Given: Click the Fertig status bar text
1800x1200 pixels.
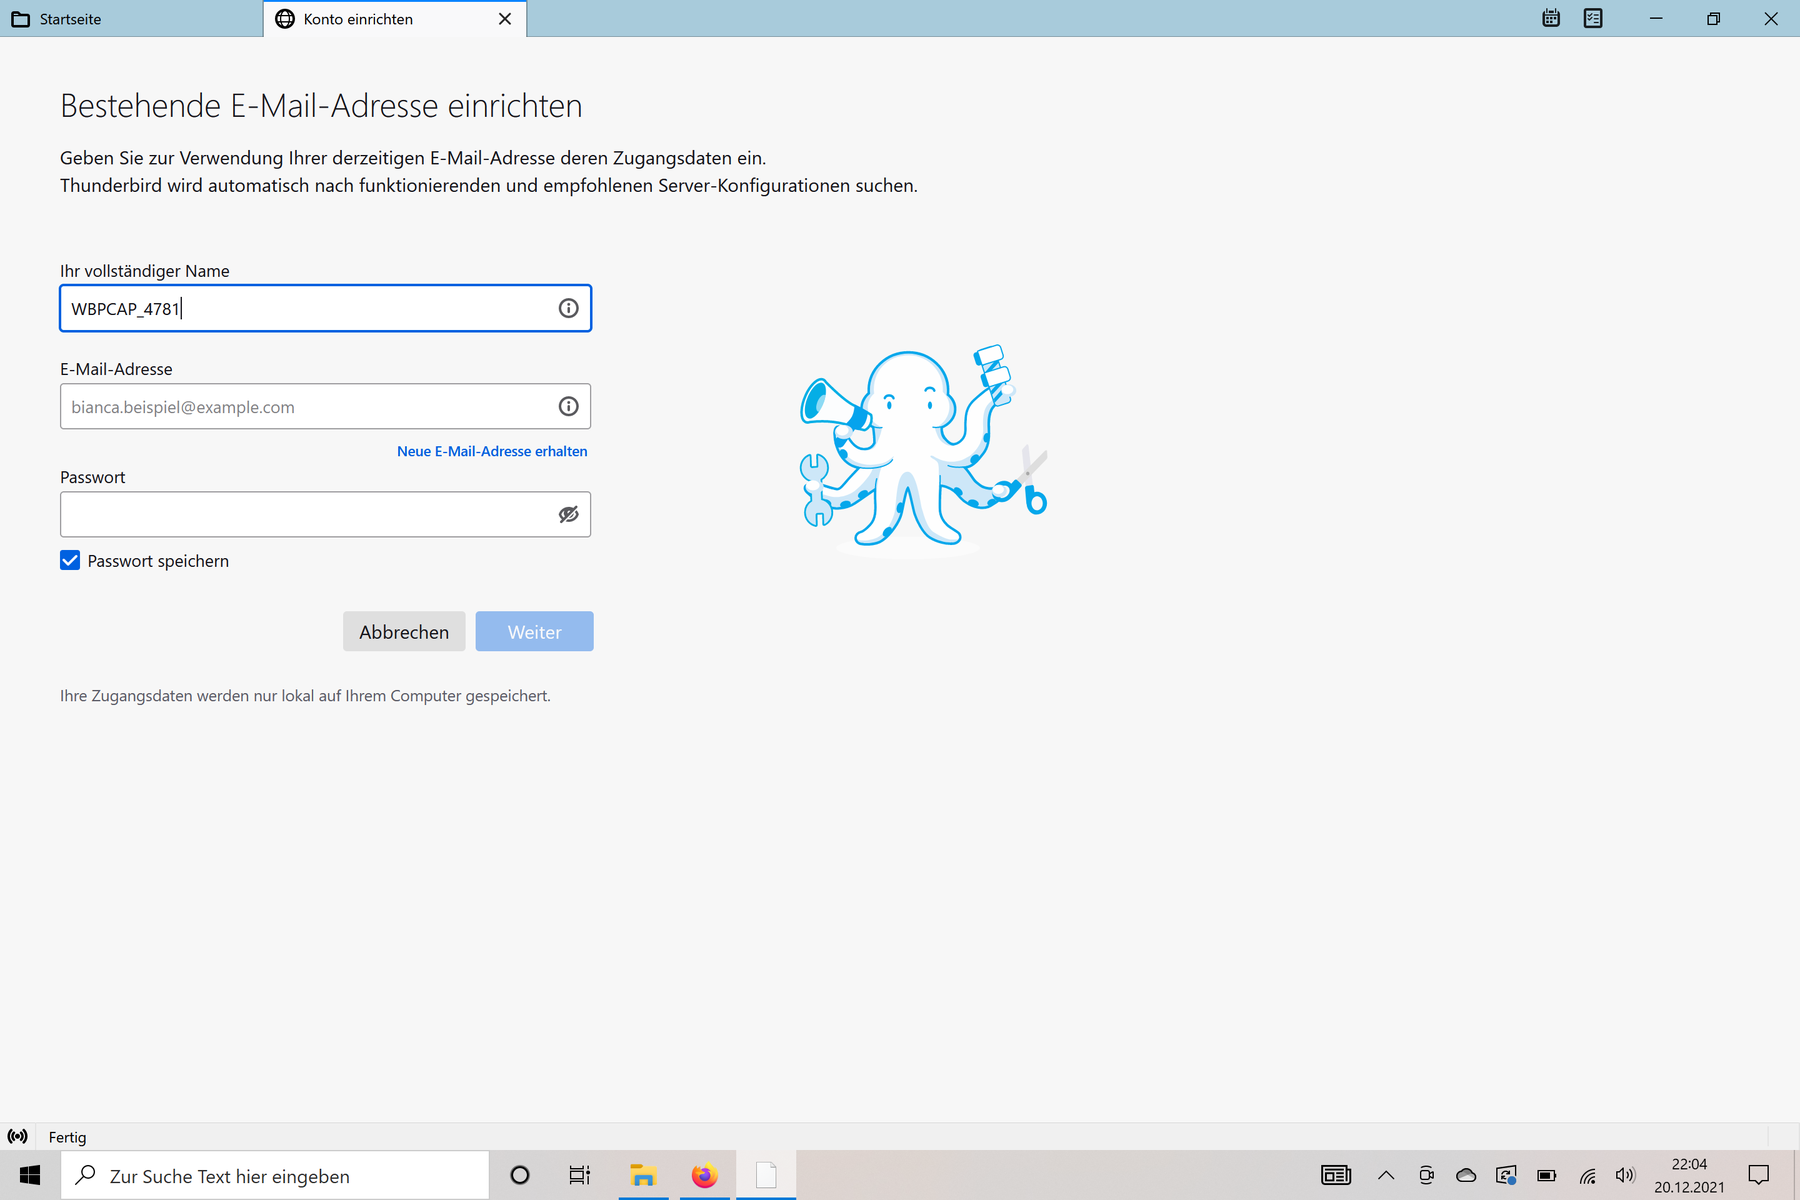Looking at the screenshot, I should pos(68,1137).
